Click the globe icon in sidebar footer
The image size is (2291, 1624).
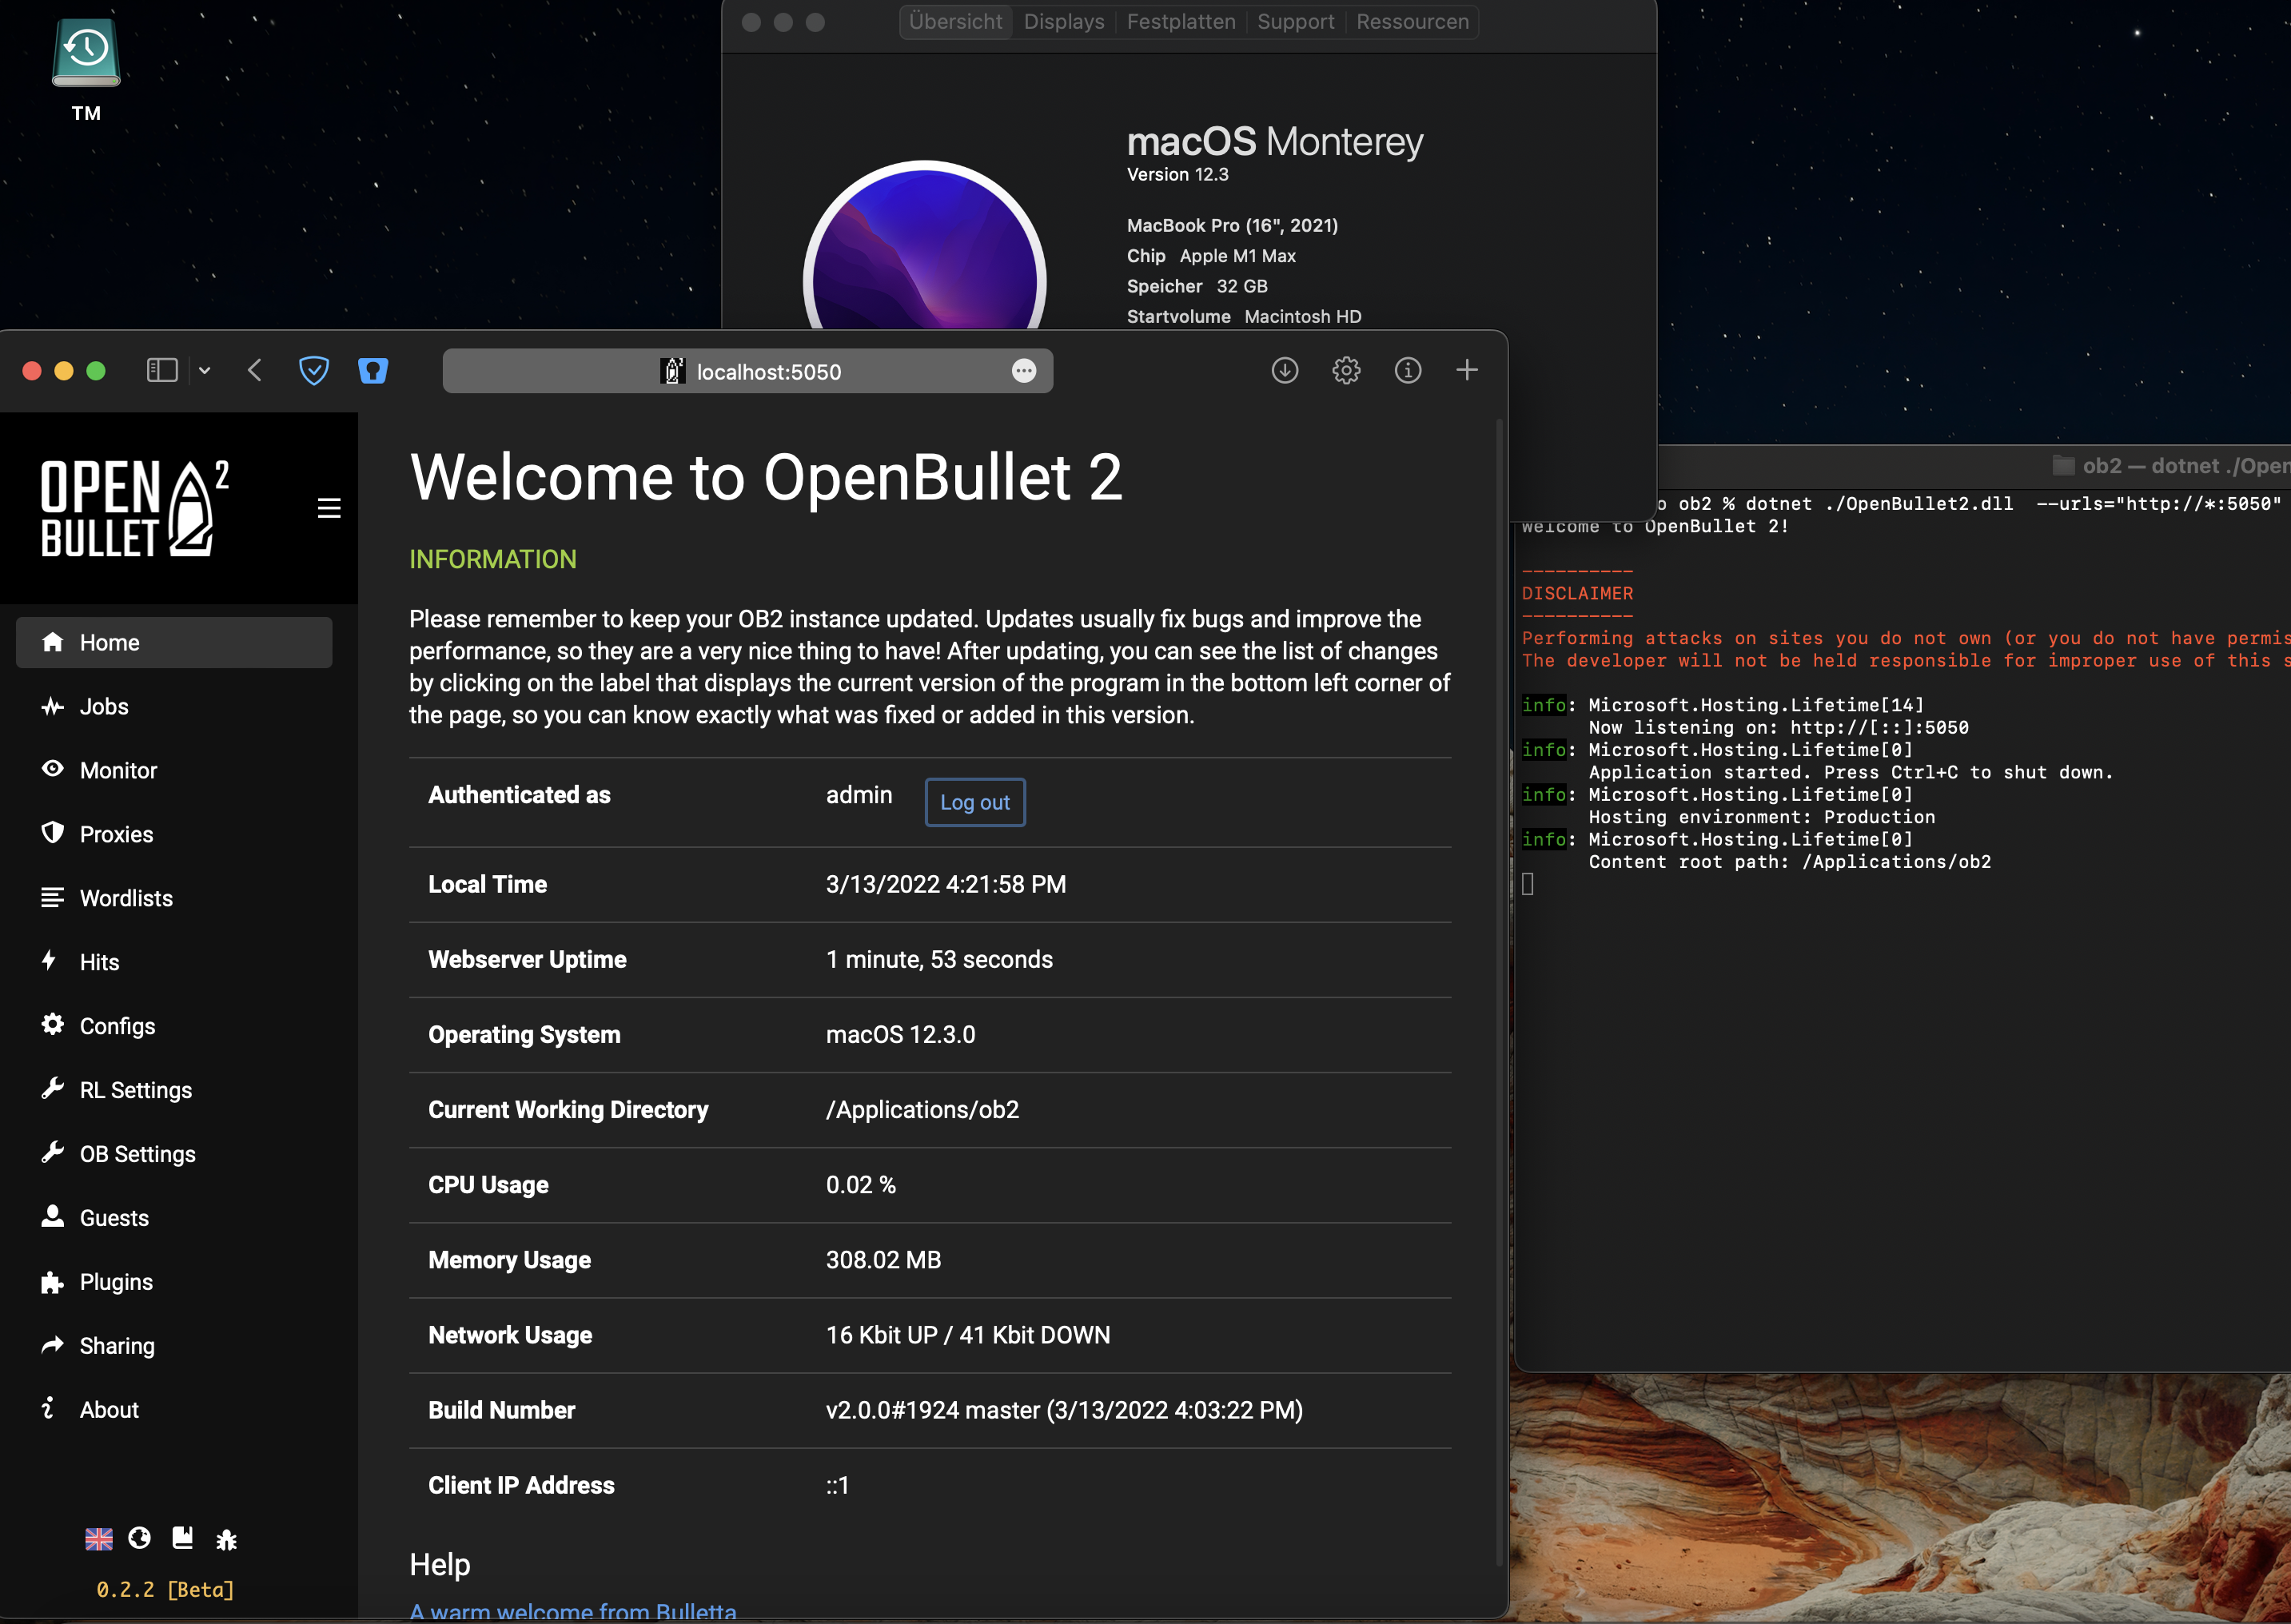pos(140,1538)
